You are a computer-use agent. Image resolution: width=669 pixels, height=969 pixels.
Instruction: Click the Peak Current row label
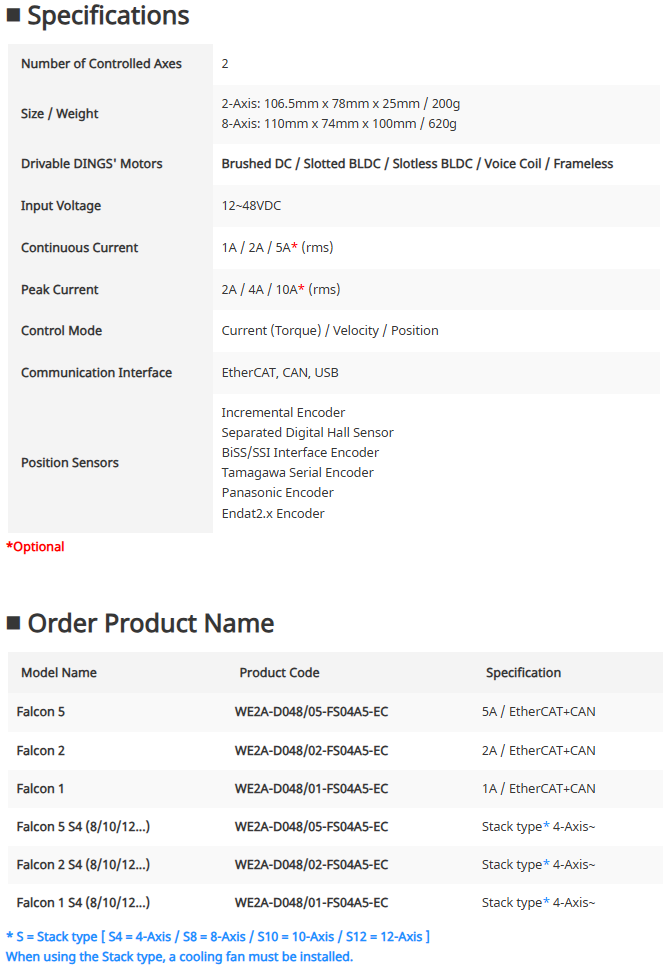[x=60, y=290]
